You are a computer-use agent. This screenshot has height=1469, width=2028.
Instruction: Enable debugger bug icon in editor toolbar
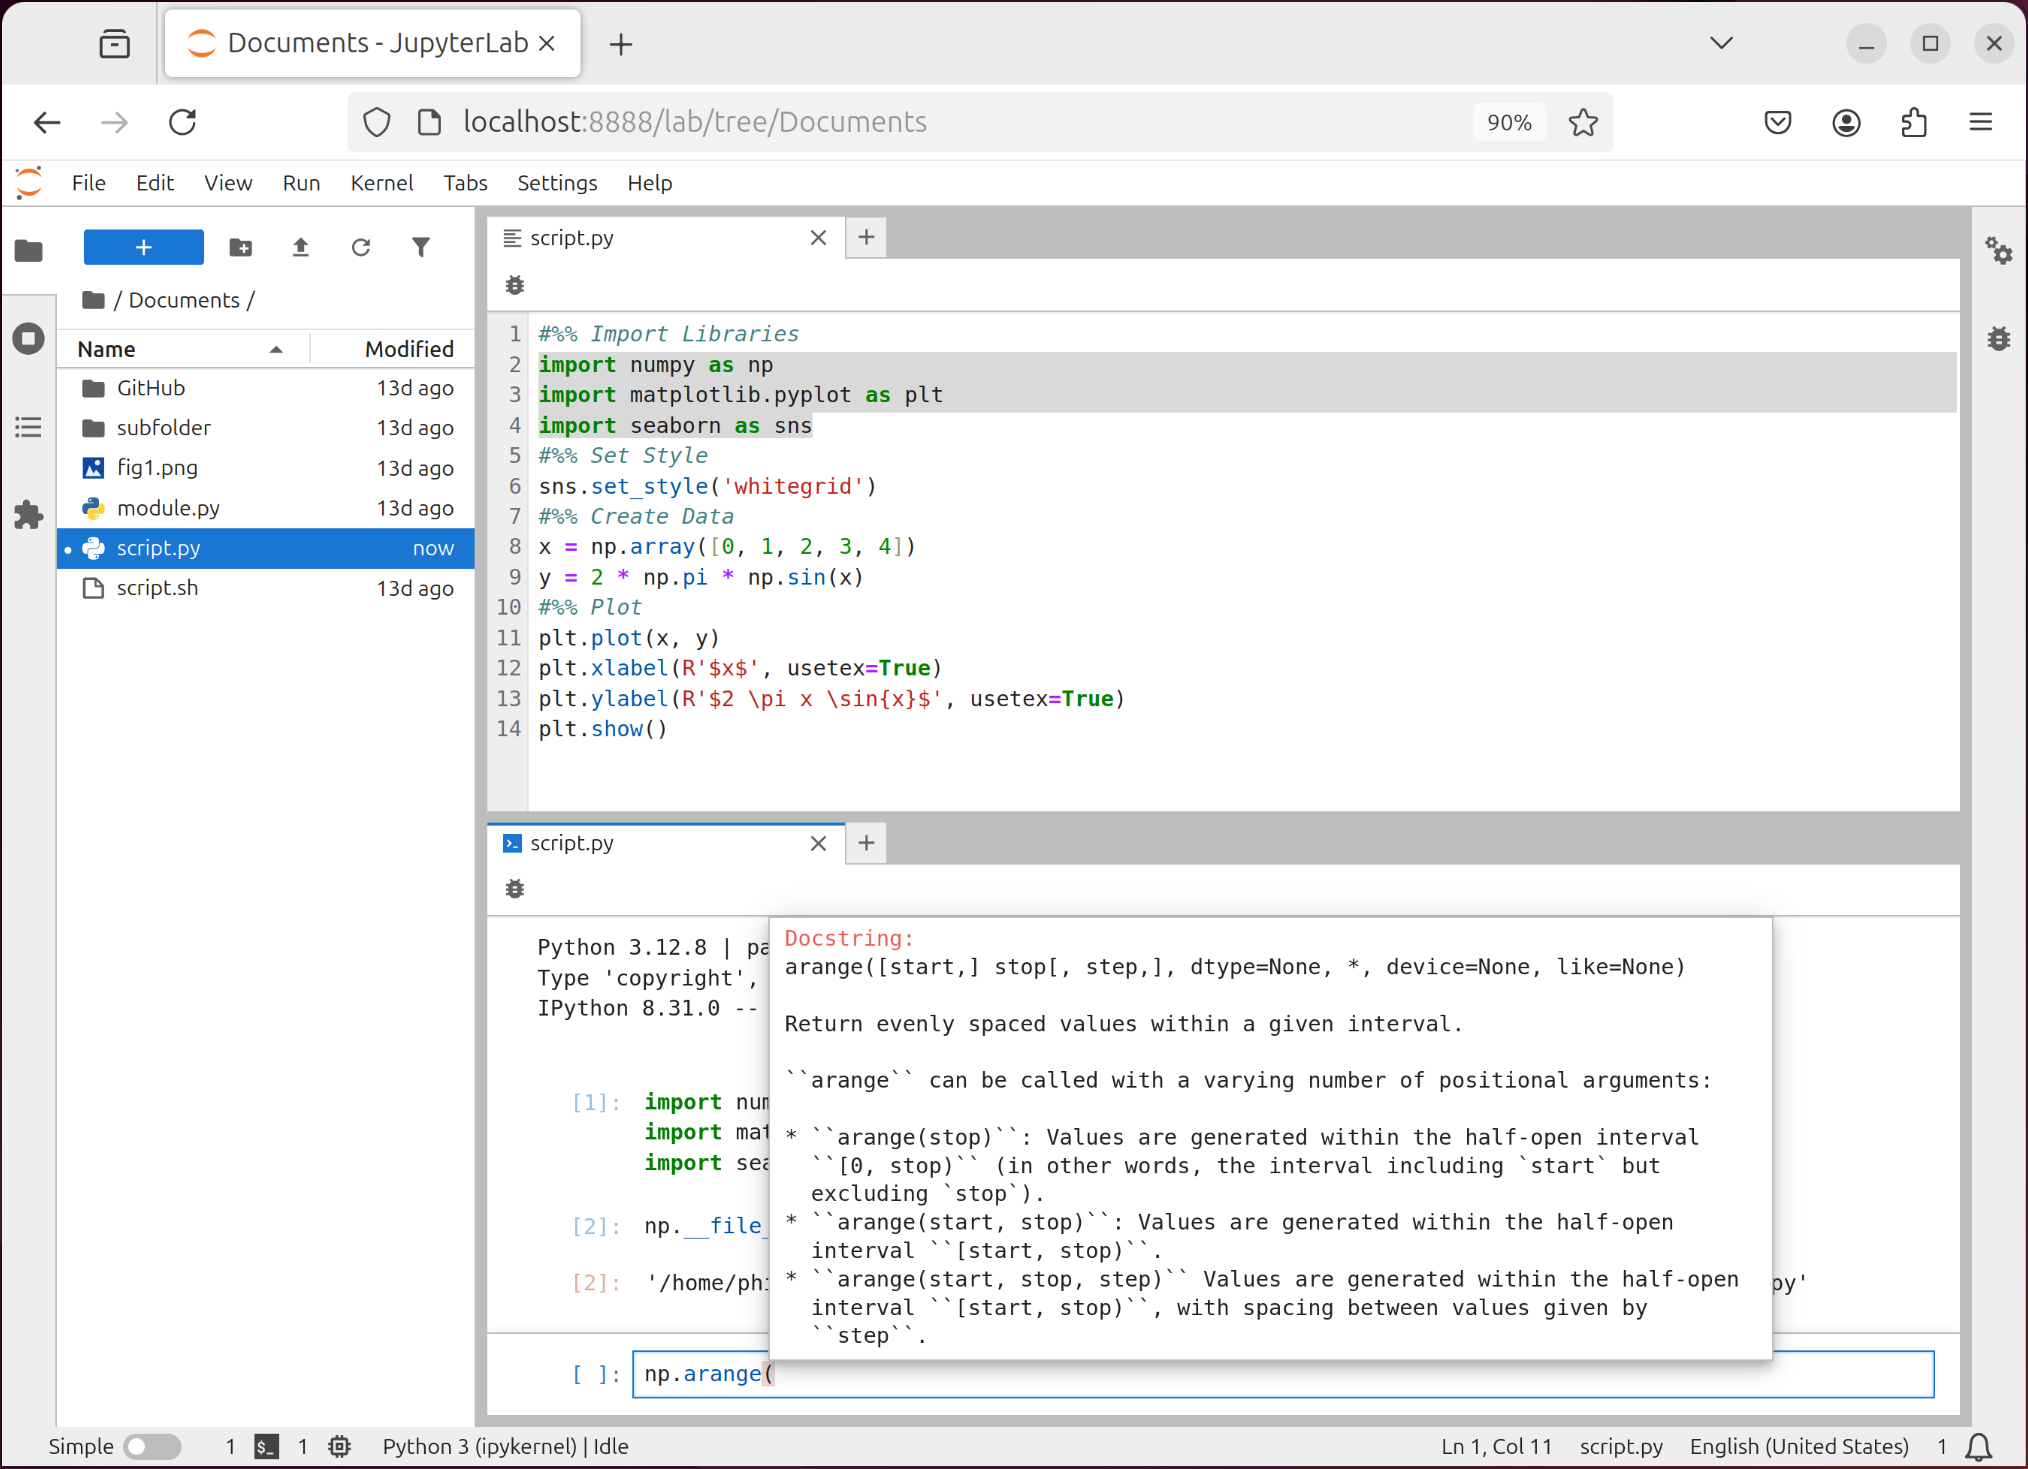(x=515, y=285)
